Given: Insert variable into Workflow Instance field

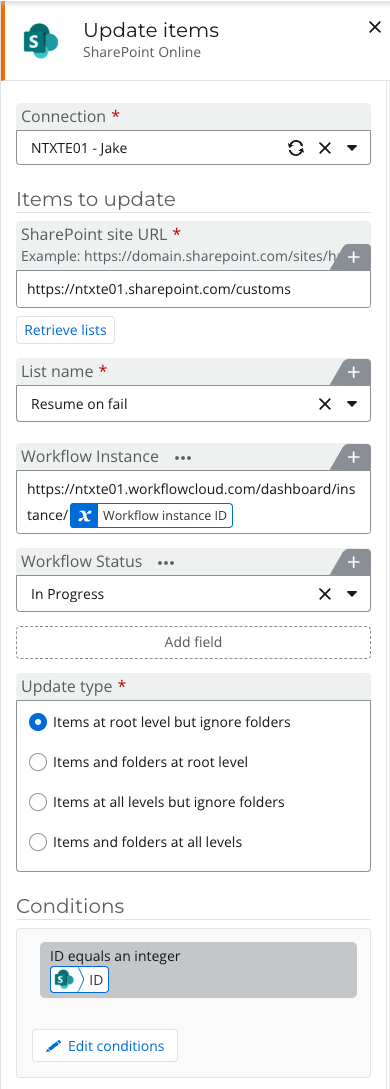Looking at the screenshot, I should (353, 457).
